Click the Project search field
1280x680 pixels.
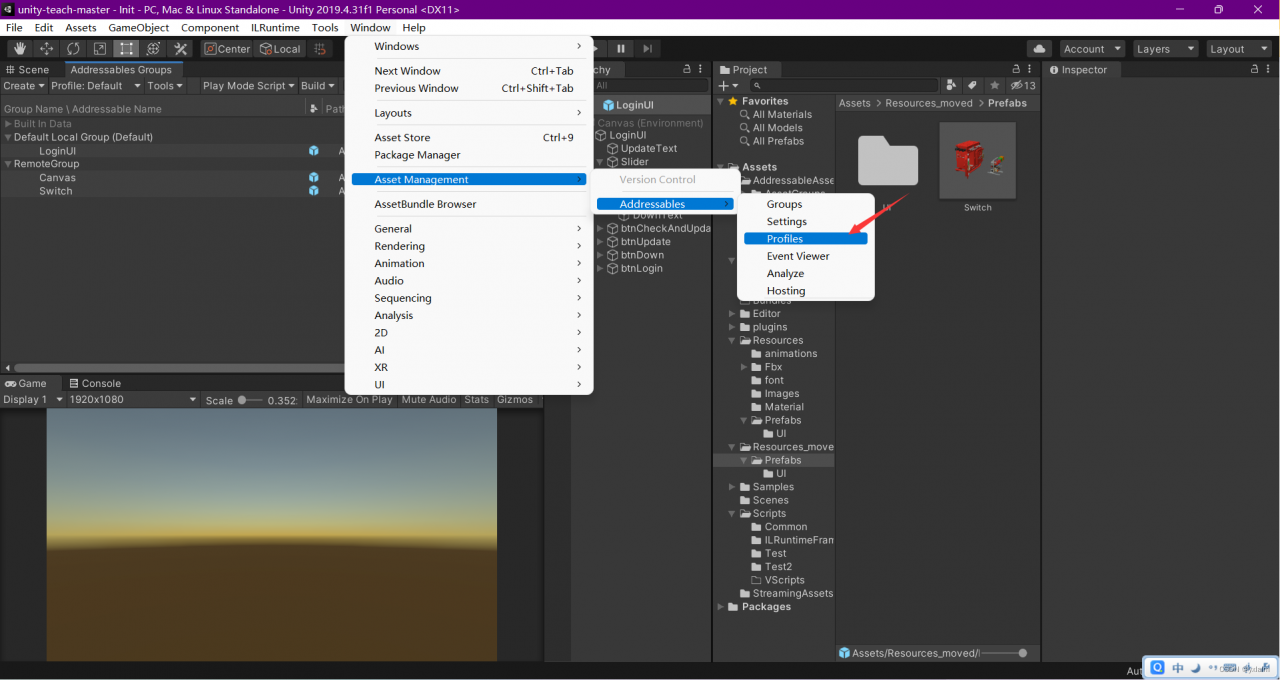pos(843,86)
